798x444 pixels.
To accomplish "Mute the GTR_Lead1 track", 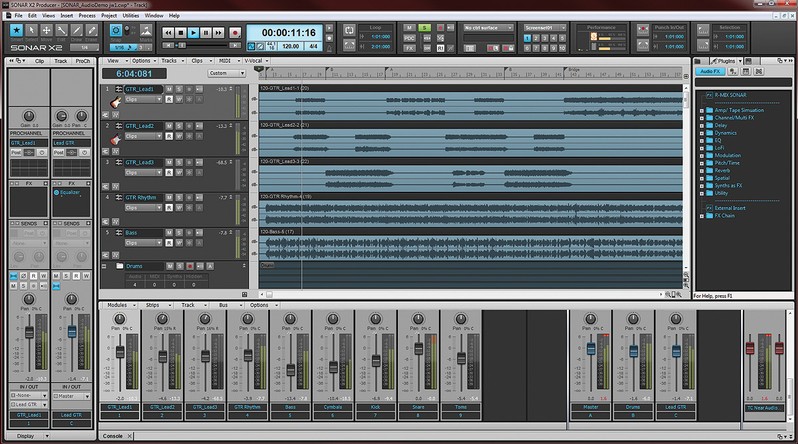I will click(x=169, y=89).
